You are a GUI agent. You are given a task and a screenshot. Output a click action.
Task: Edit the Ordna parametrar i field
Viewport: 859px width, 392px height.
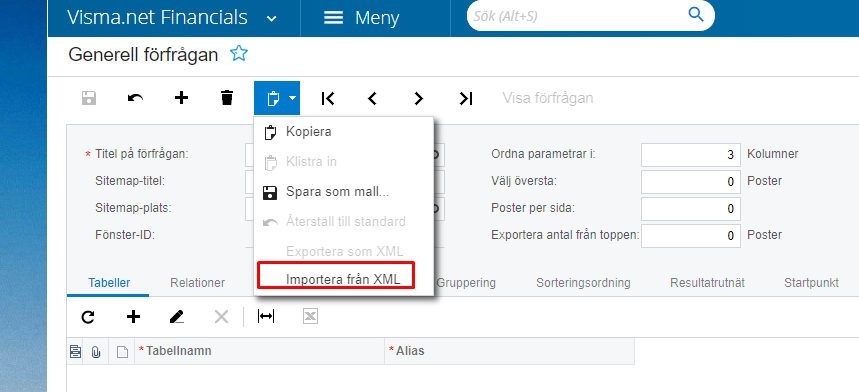[x=691, y=154]
